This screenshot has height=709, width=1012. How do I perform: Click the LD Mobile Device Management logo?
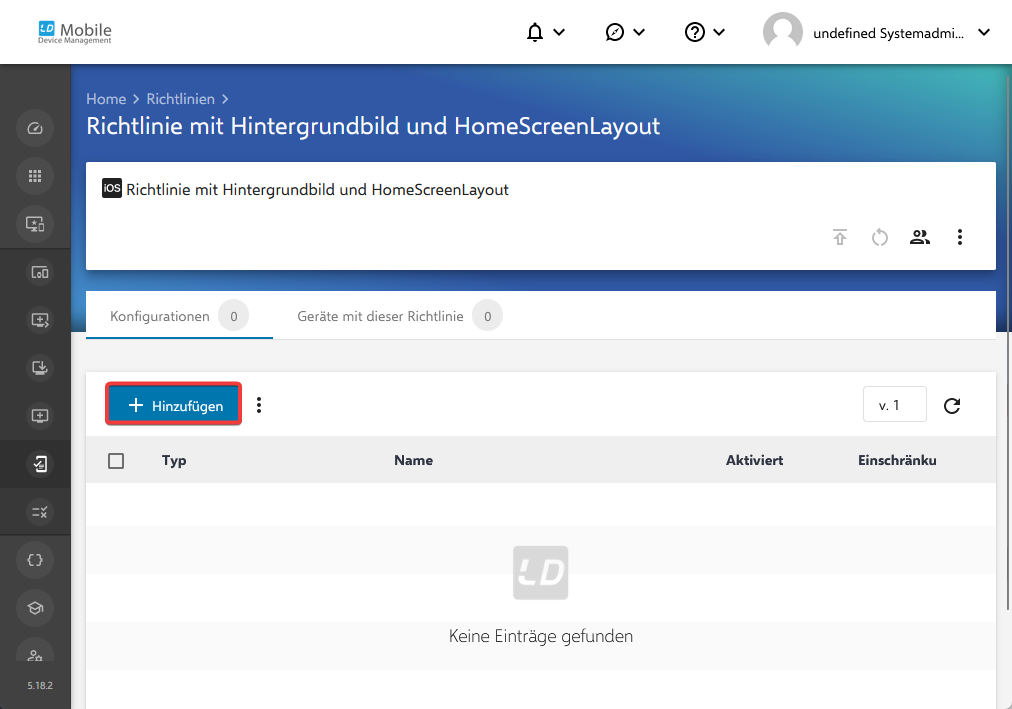click(75, 32)
